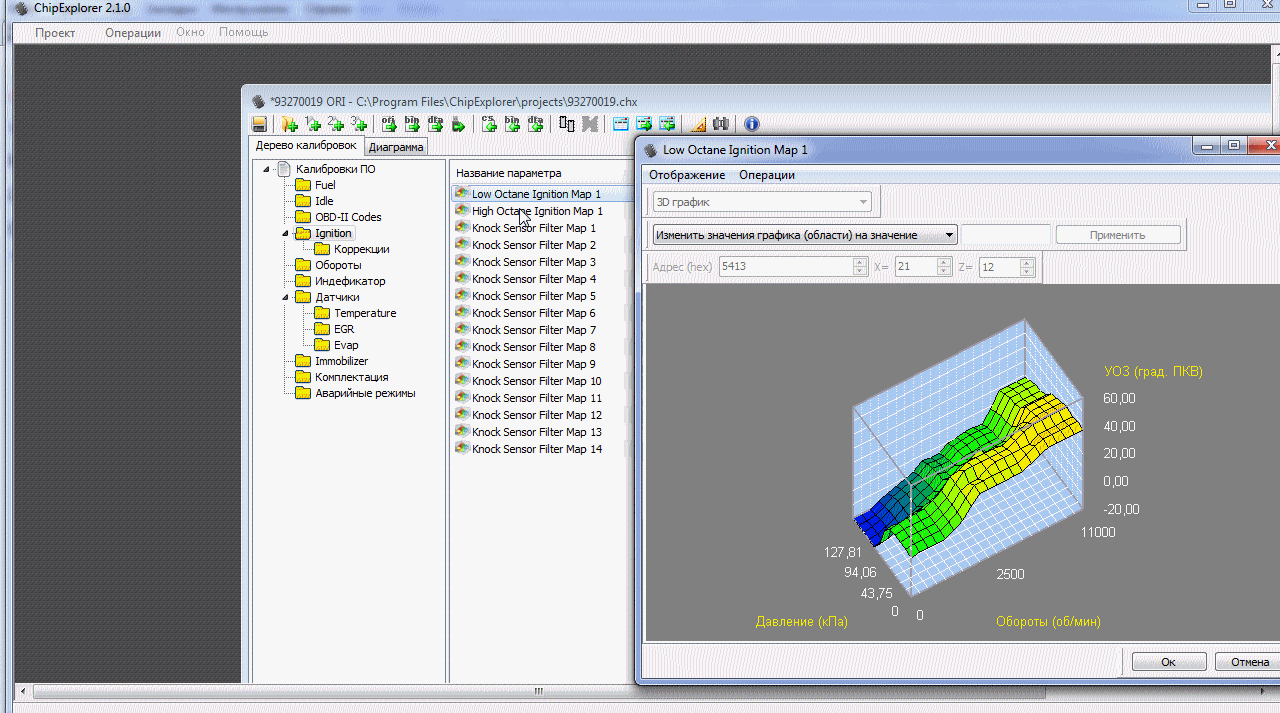
Task: Collapse the Датчики tree node
Action: [285, 297]
